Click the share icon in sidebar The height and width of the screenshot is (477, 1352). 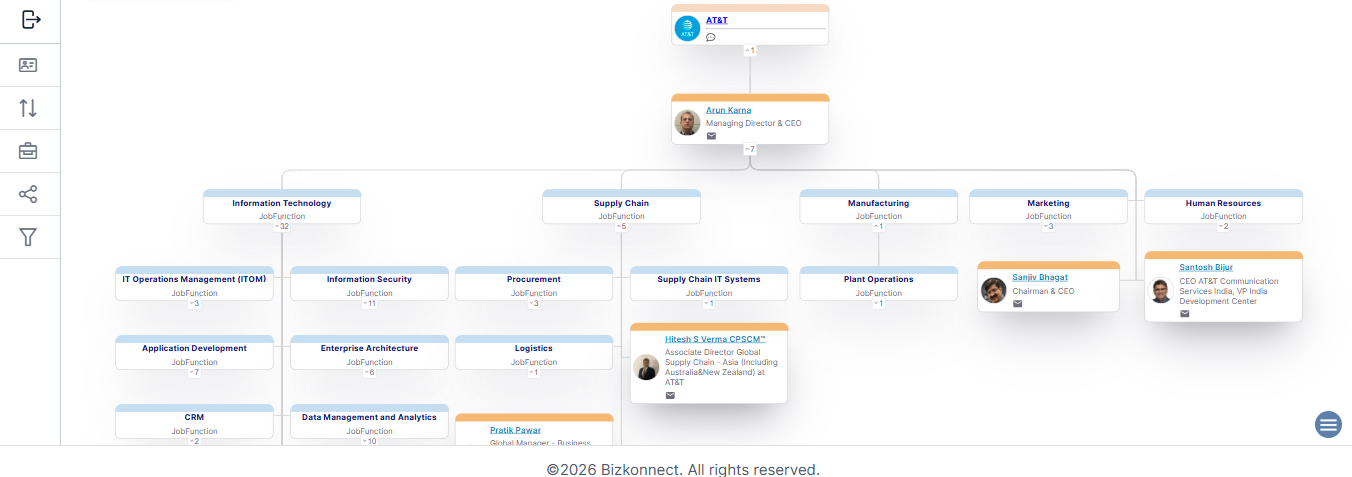[x=29, y=194]
